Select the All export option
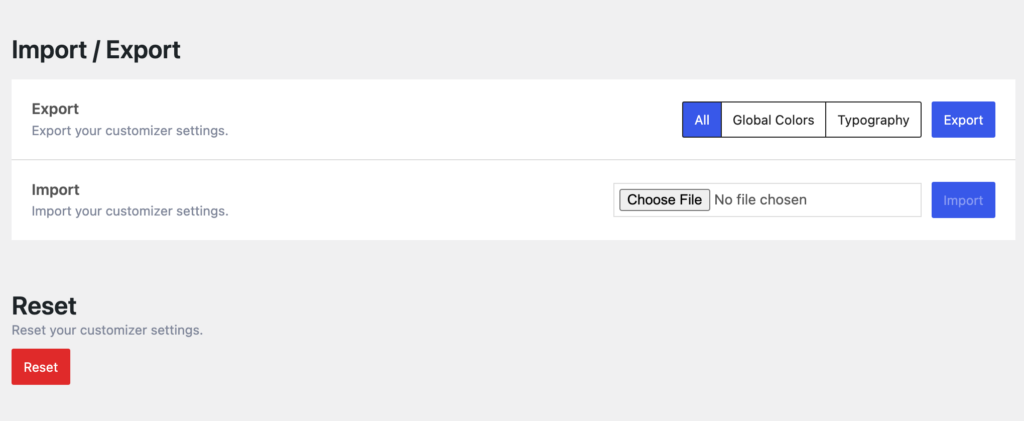This screenshot has width=1024, height=421. pos(702,120)
